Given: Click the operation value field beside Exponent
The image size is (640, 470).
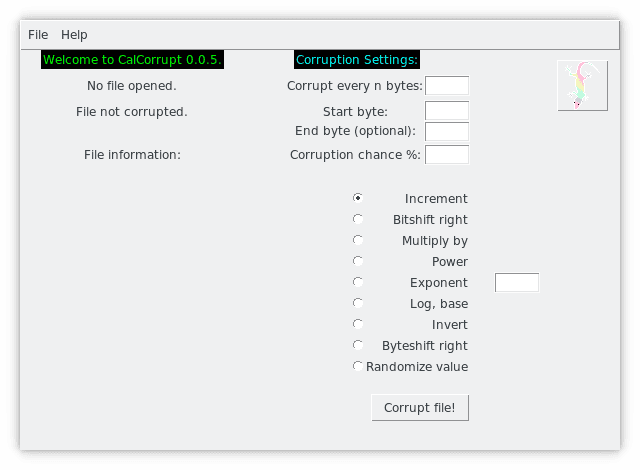Looking at the screenshot, I should coord(517,283).
